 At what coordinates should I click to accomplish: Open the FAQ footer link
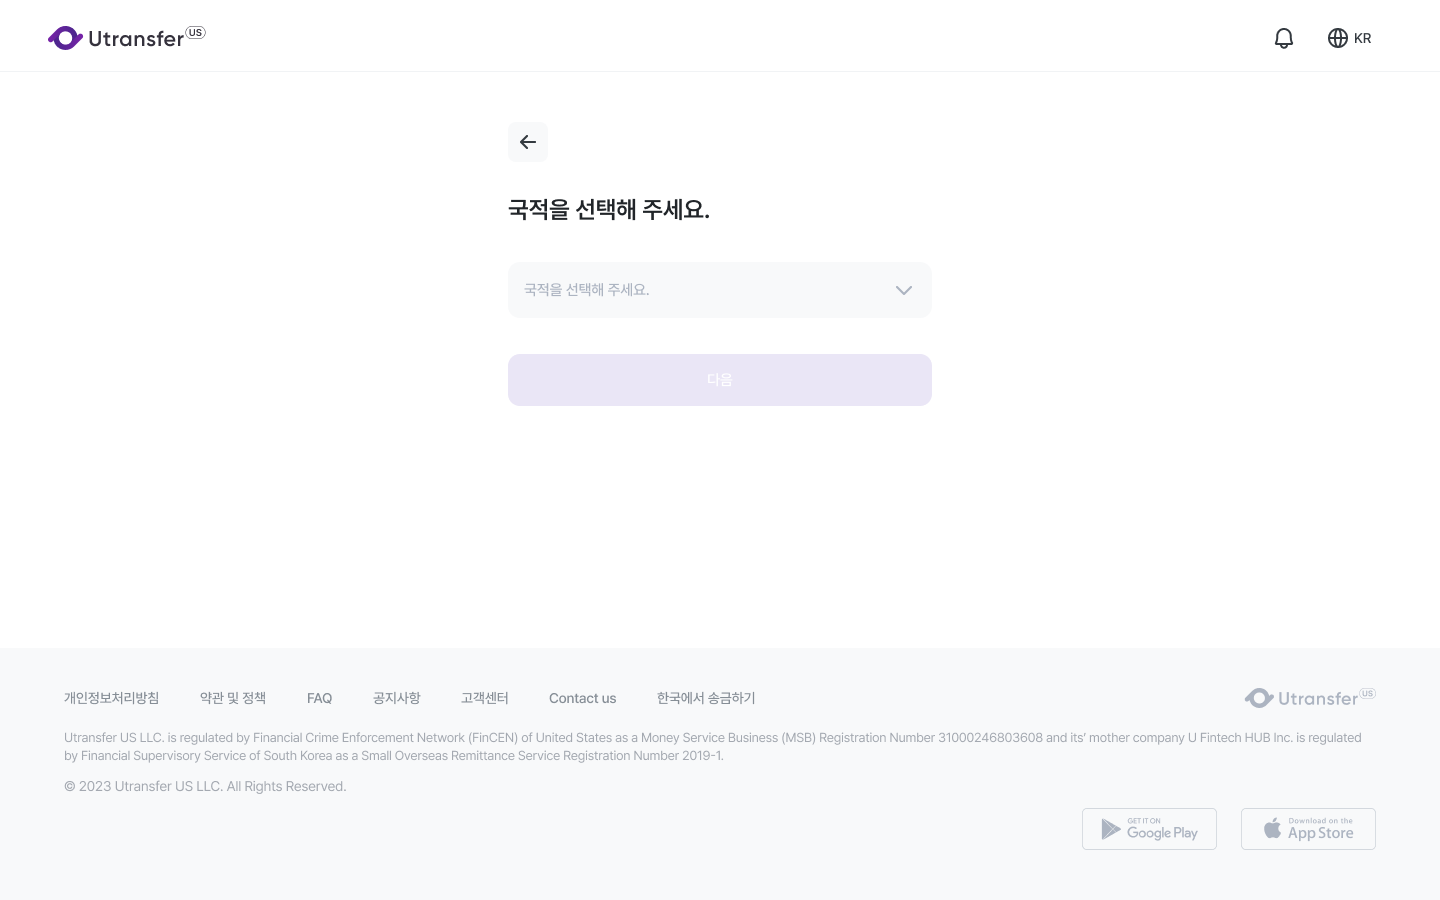click(x=319, y=698)
